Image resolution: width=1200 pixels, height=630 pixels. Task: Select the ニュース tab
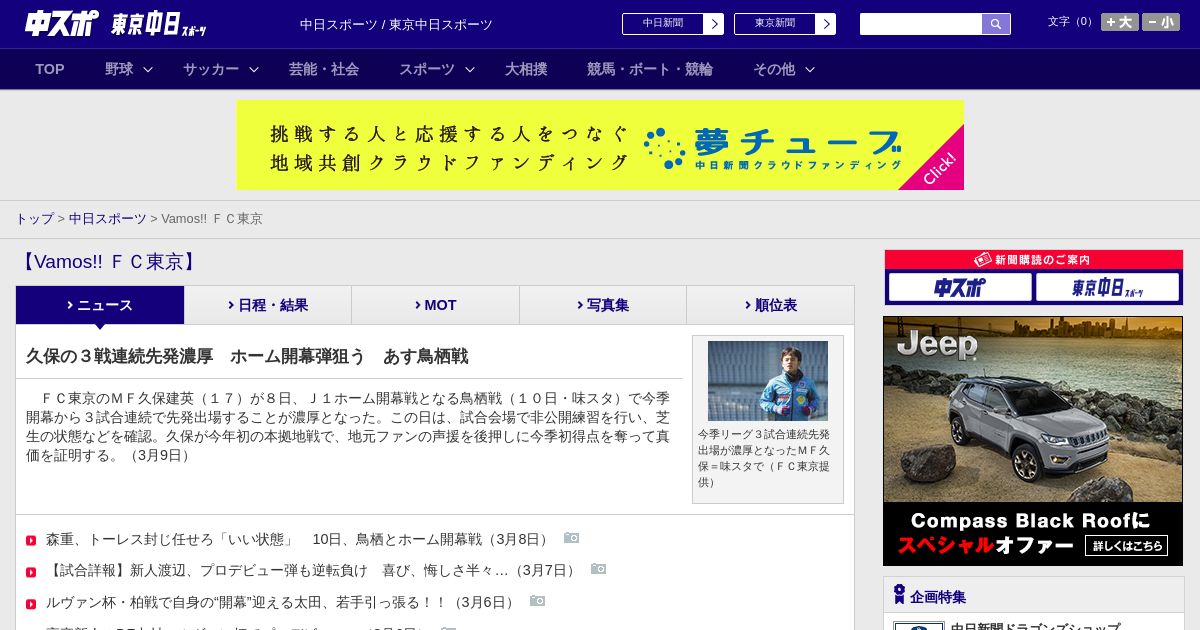pyautogui.click(x=100, y=305)
